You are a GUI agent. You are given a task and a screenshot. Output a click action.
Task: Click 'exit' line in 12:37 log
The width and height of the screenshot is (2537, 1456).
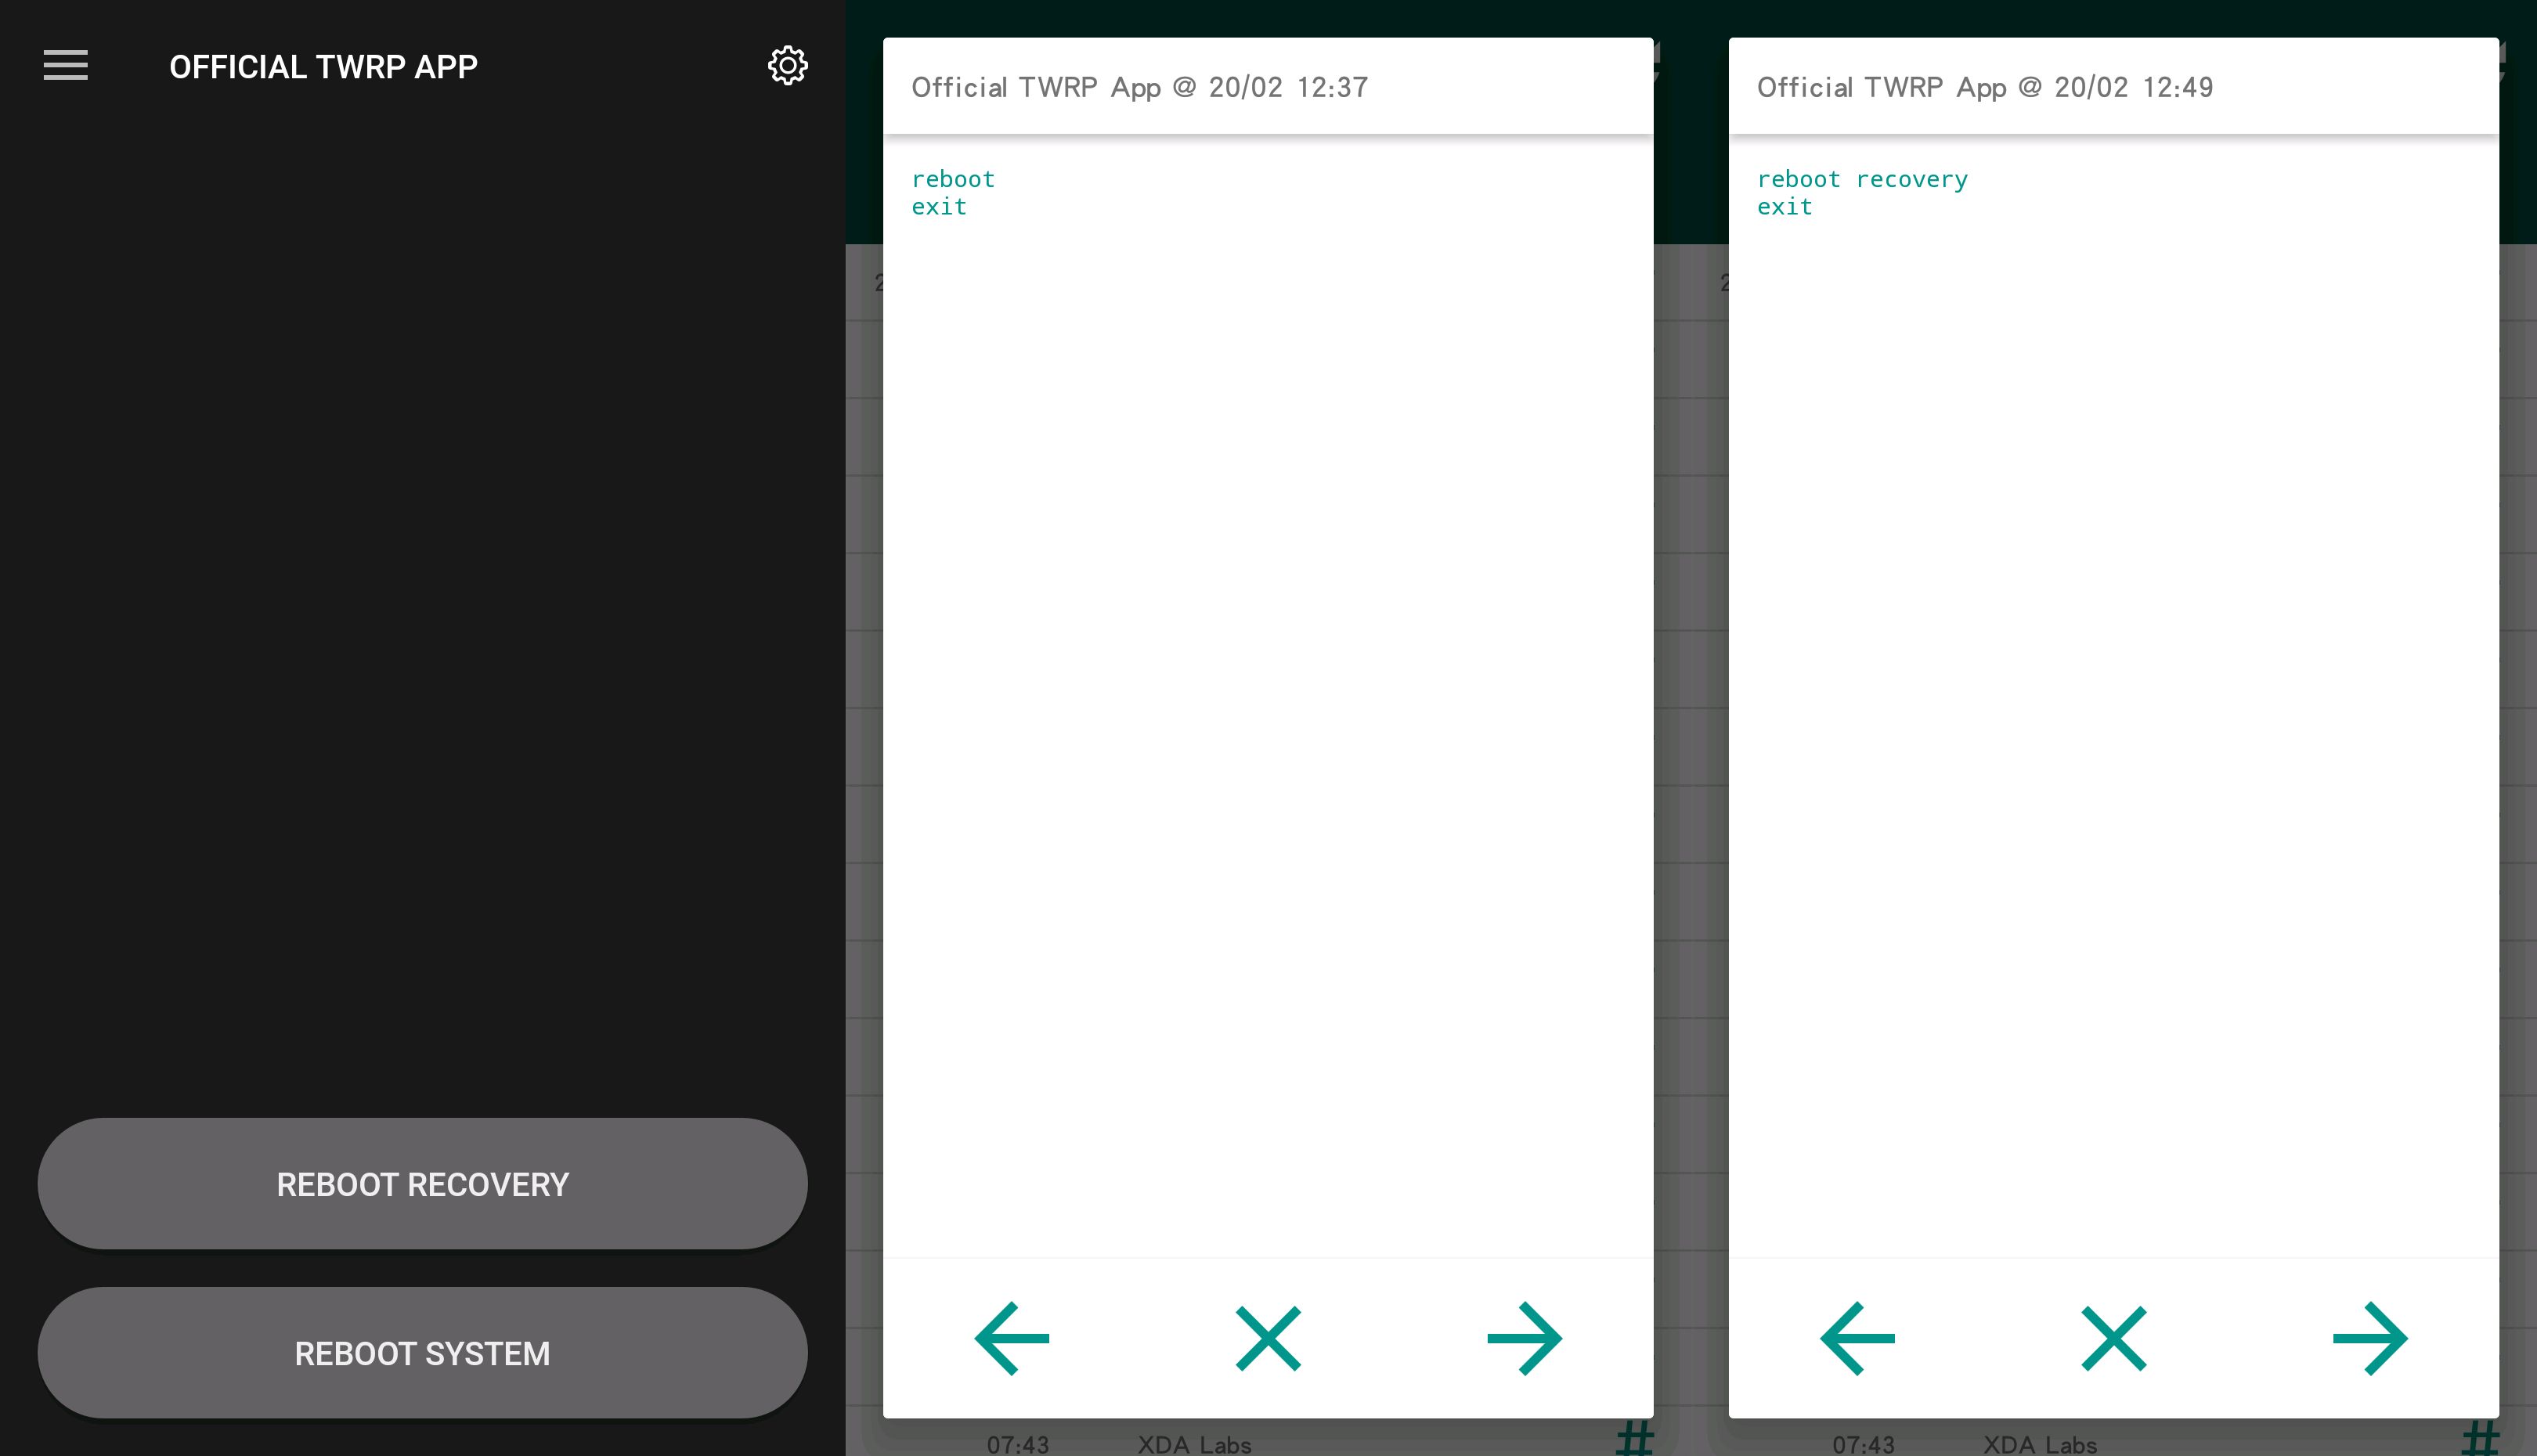939,207
